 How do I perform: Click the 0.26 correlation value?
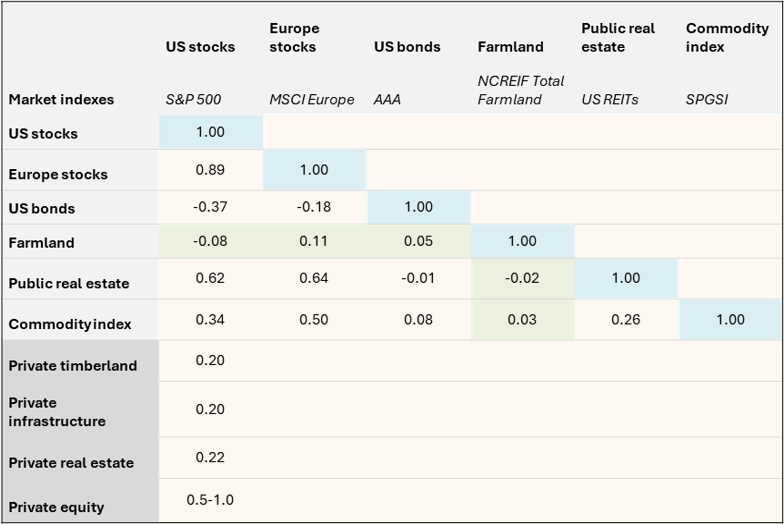coord(626,320)
